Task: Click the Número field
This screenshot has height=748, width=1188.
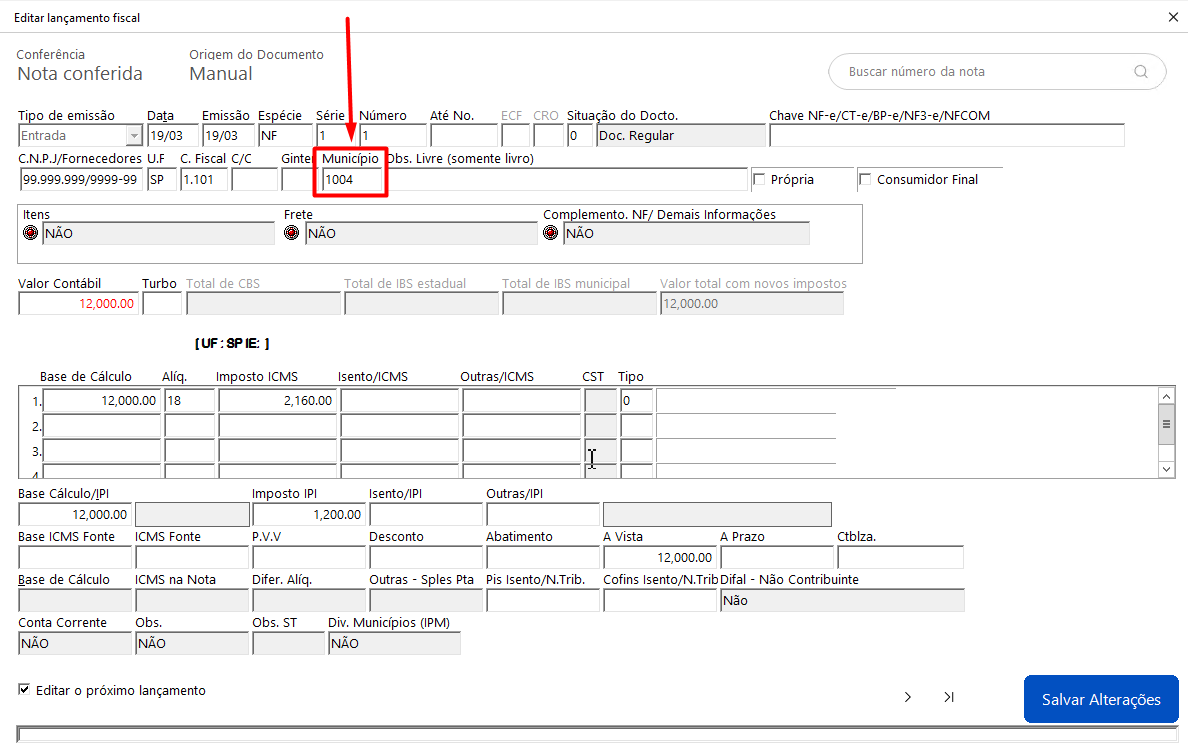Action: click(x=392, y=136)
